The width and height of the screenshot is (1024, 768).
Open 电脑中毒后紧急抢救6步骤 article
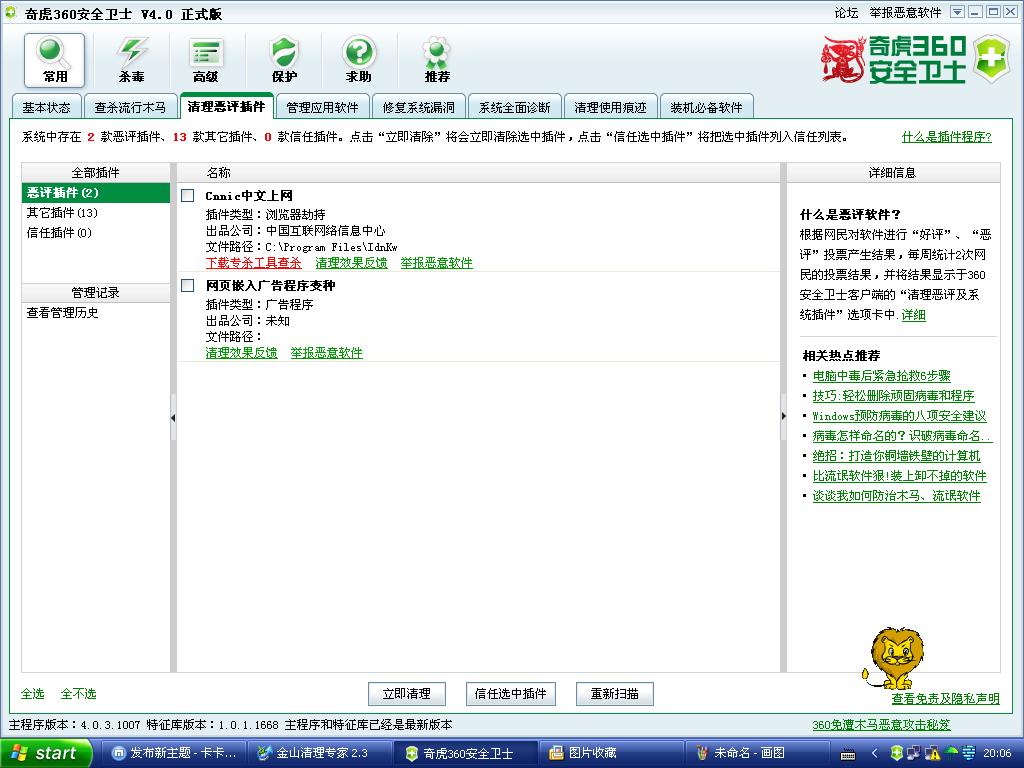coord(882,376)
